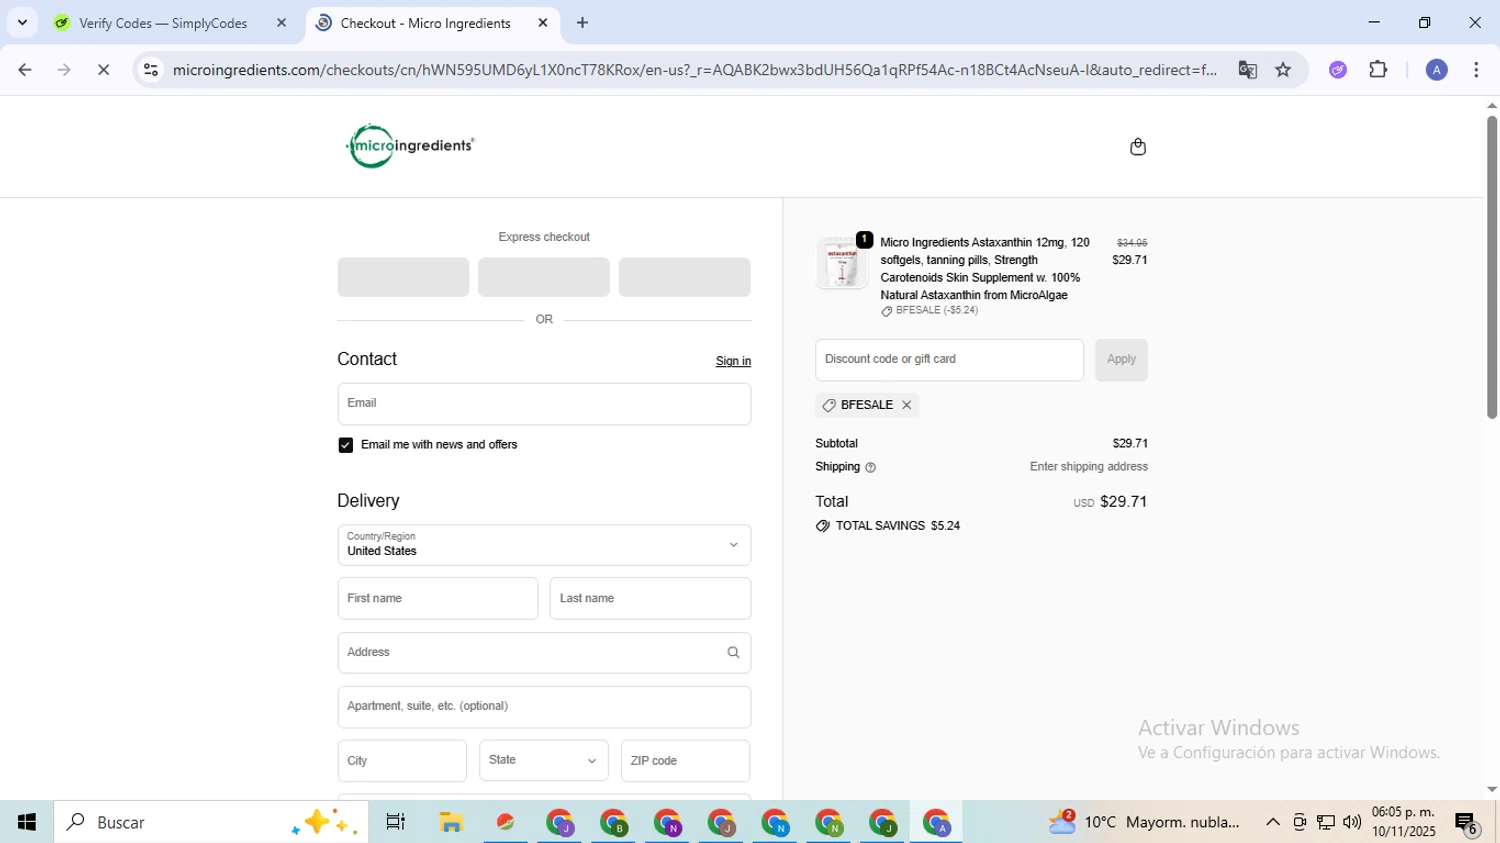1500x843 pixels.
Task: Open the tab search dropdown arrow
Action: point(22,22)
